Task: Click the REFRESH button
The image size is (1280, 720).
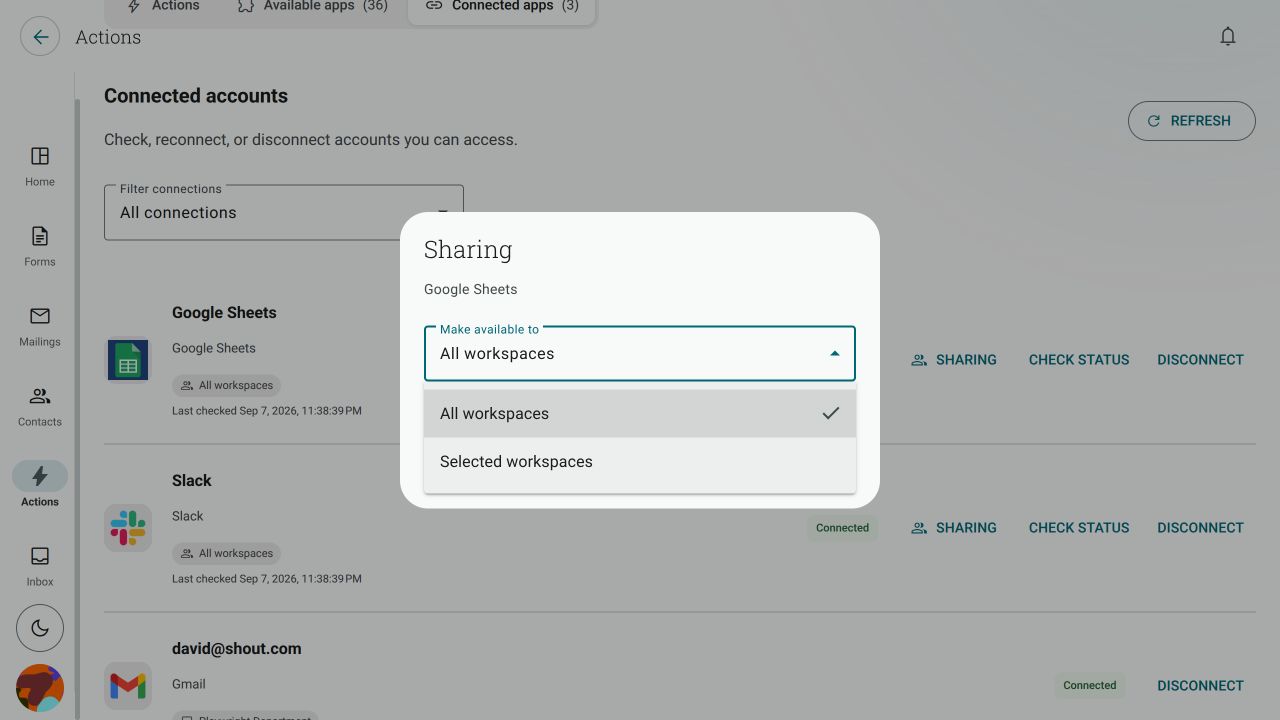Action: tap(1191, 121)
